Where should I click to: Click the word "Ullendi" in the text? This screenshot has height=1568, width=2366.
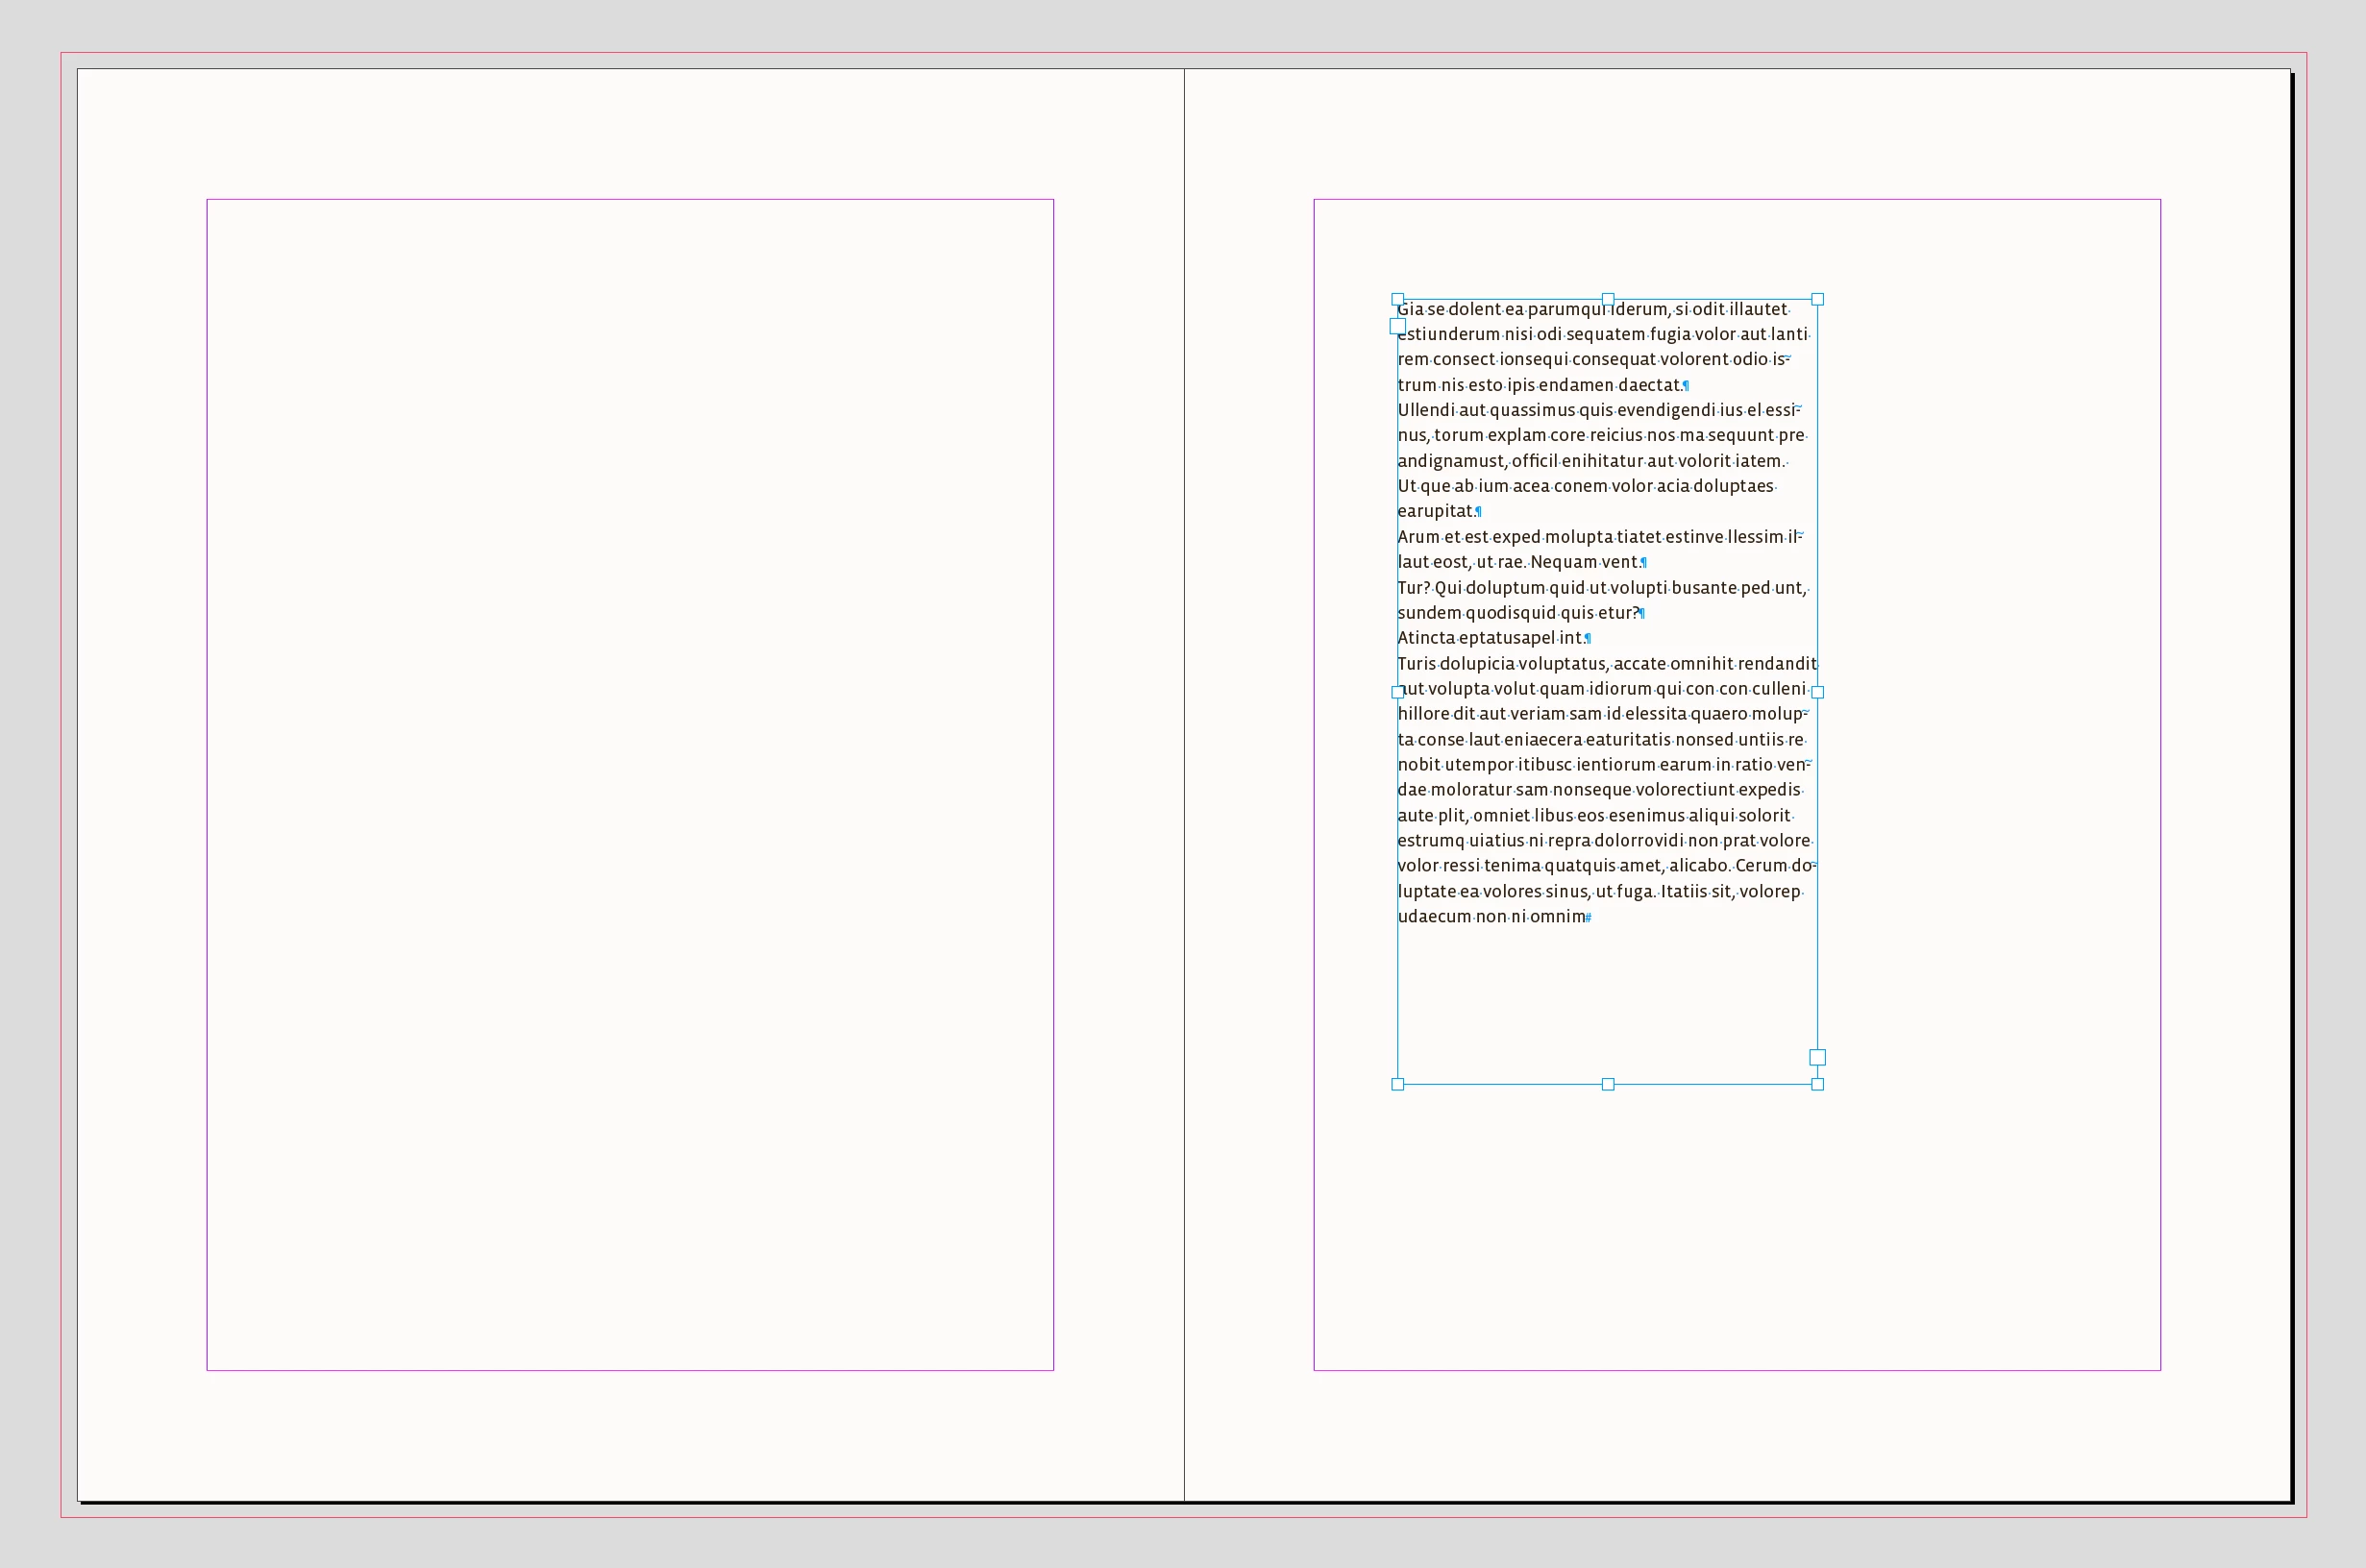1425,410
